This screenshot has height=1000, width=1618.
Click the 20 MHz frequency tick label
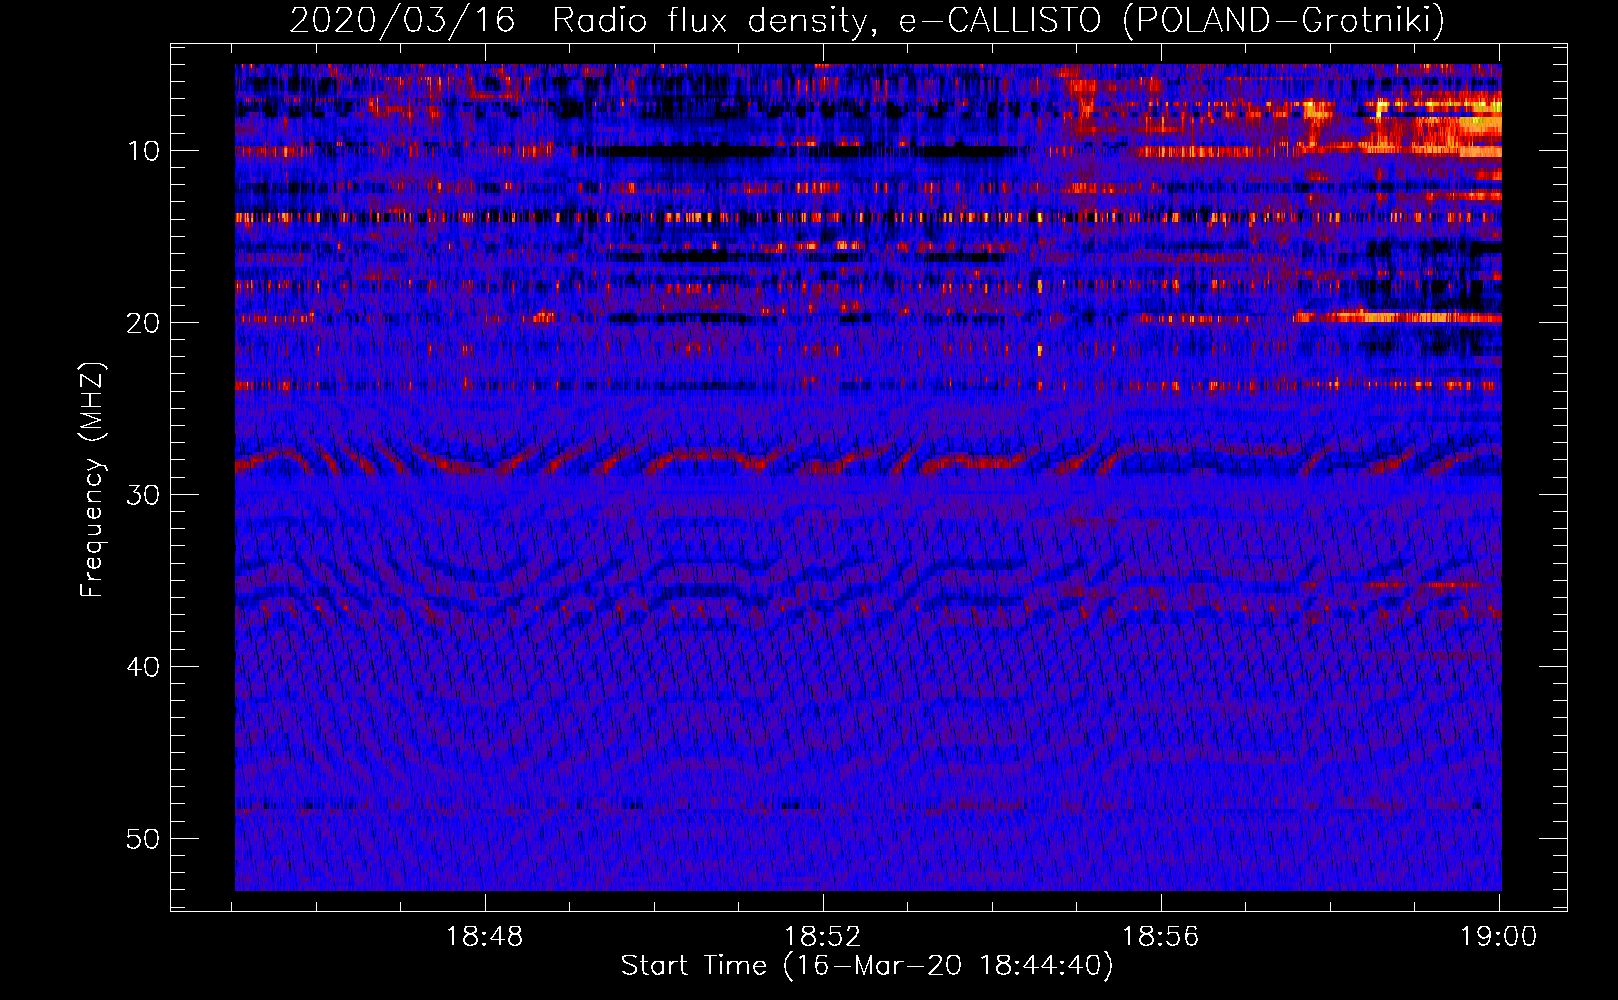143,323
